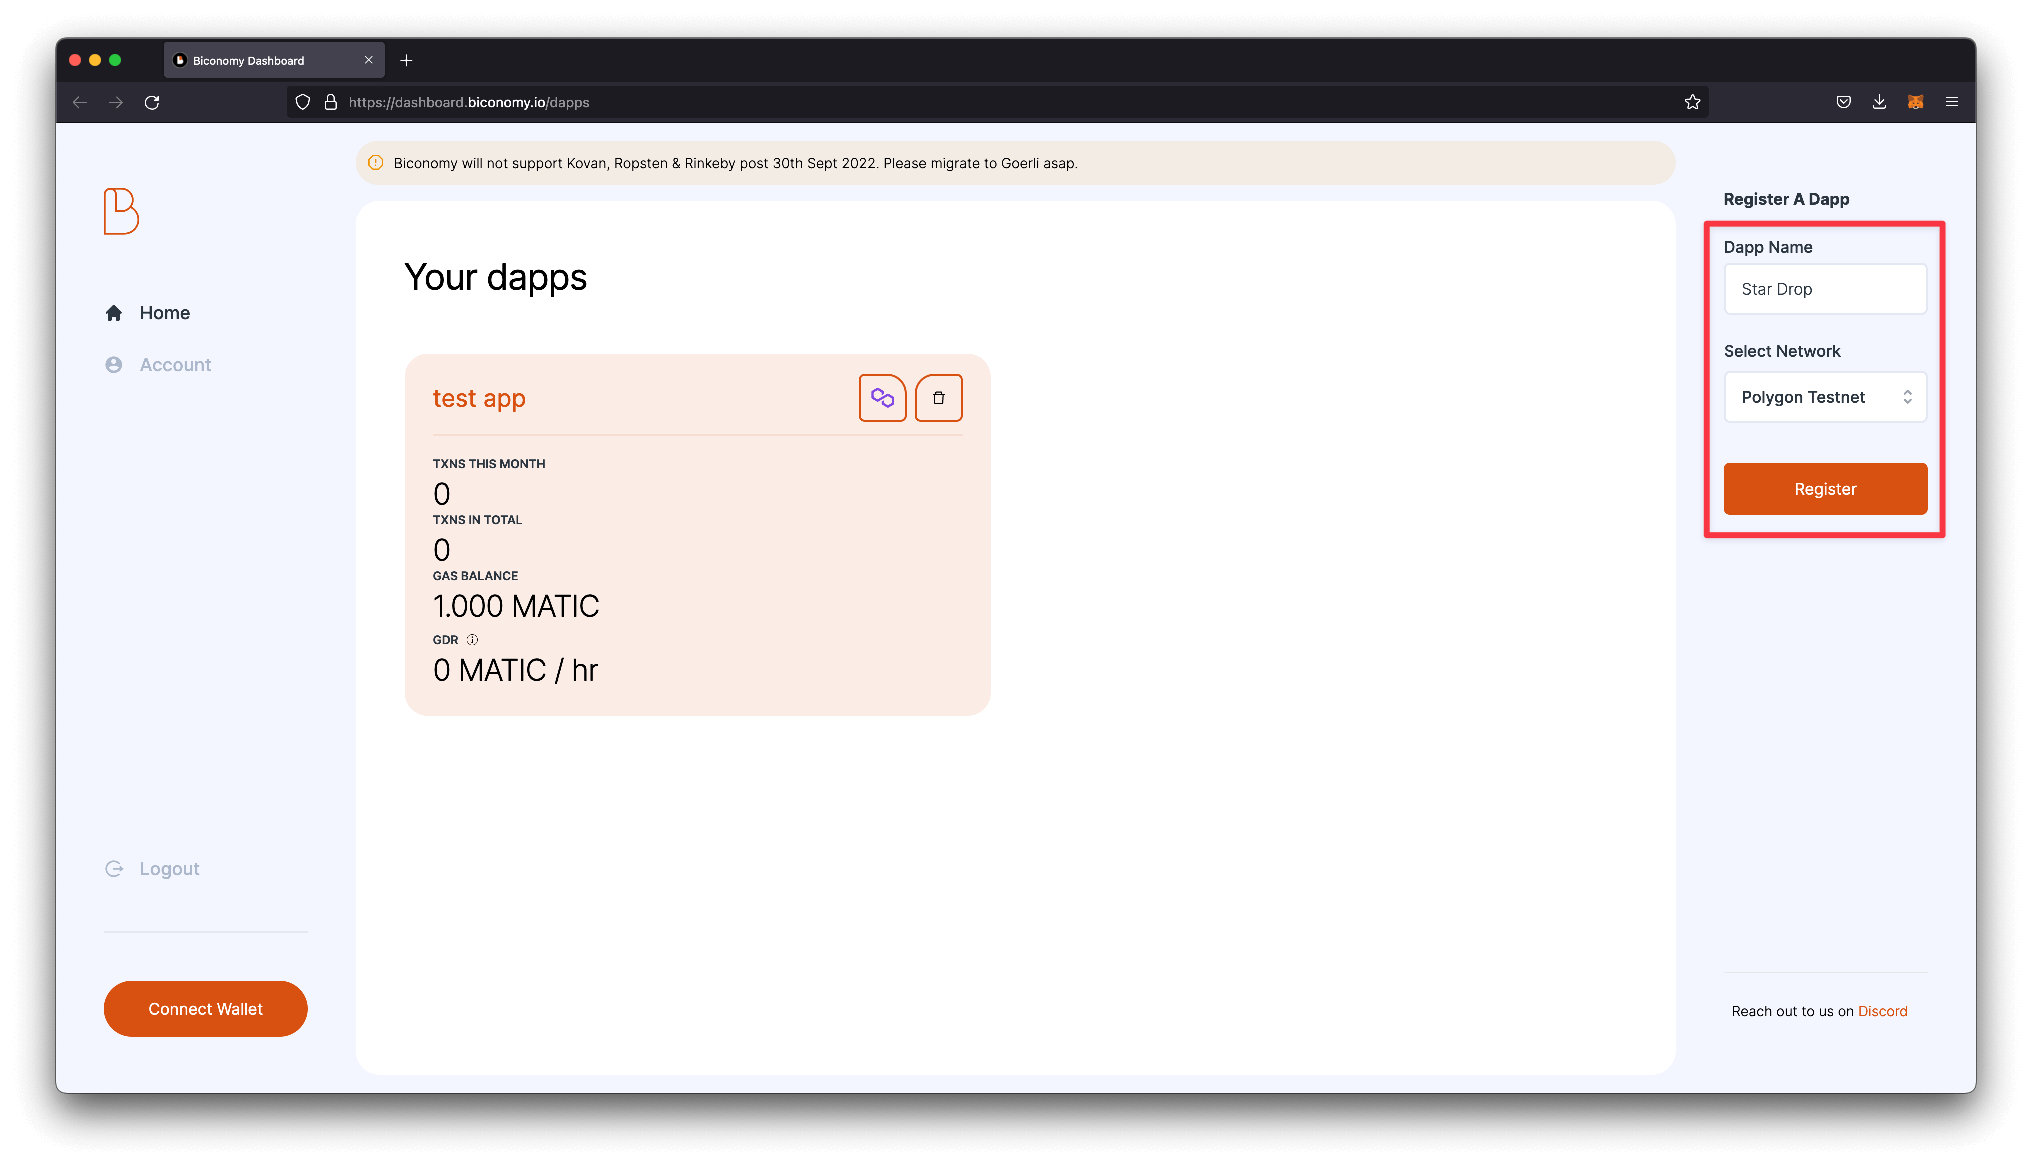The image size is (2032, 1167).
Task: Click the Register button
Action: 1825,489
